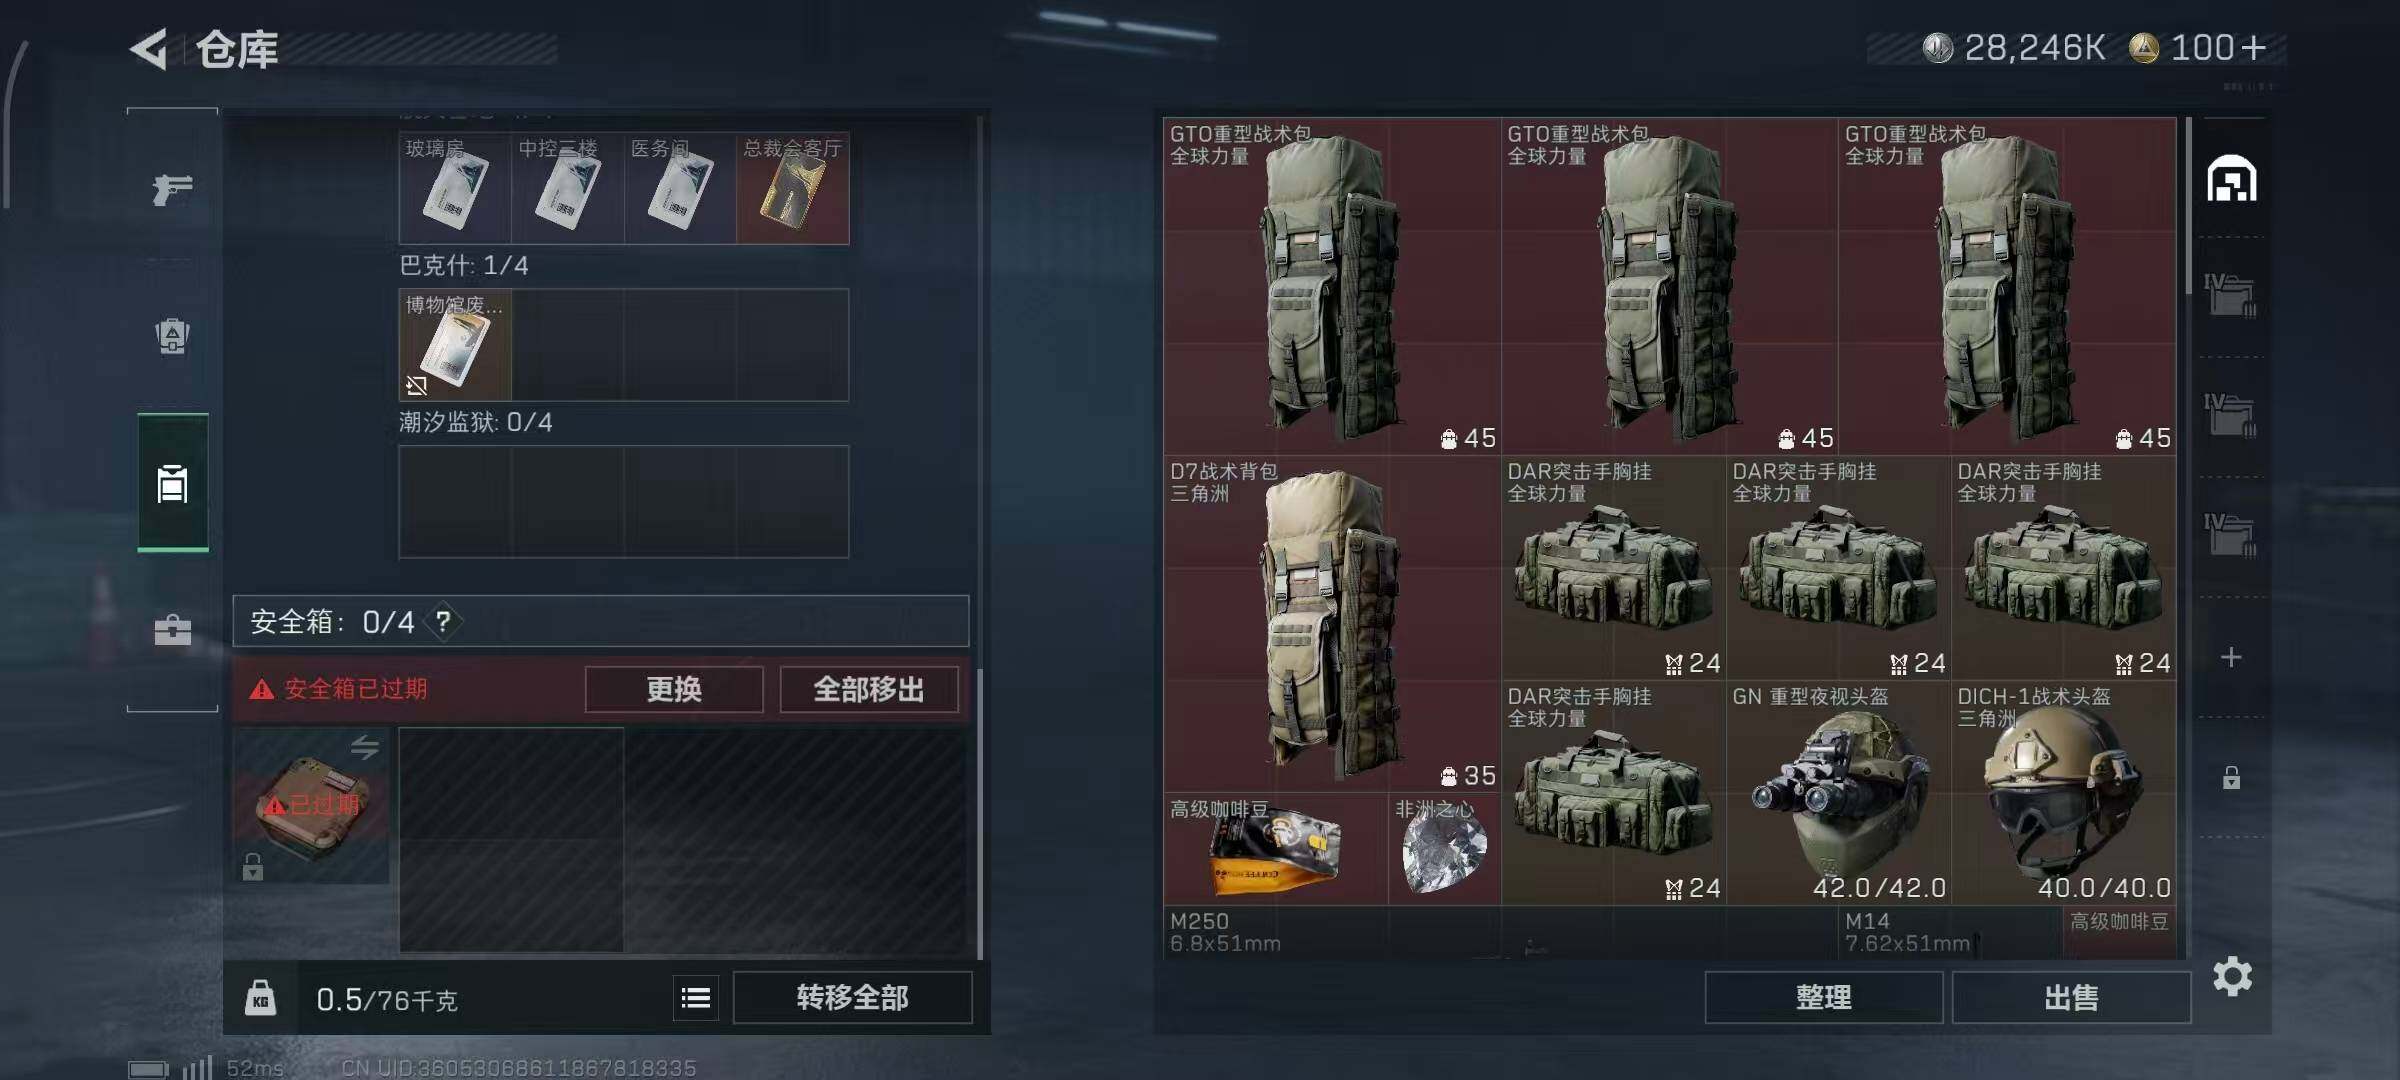This screenshot has height=1080, width=2400.
Task: Click the 更换 button
Action: coord(674,689)
